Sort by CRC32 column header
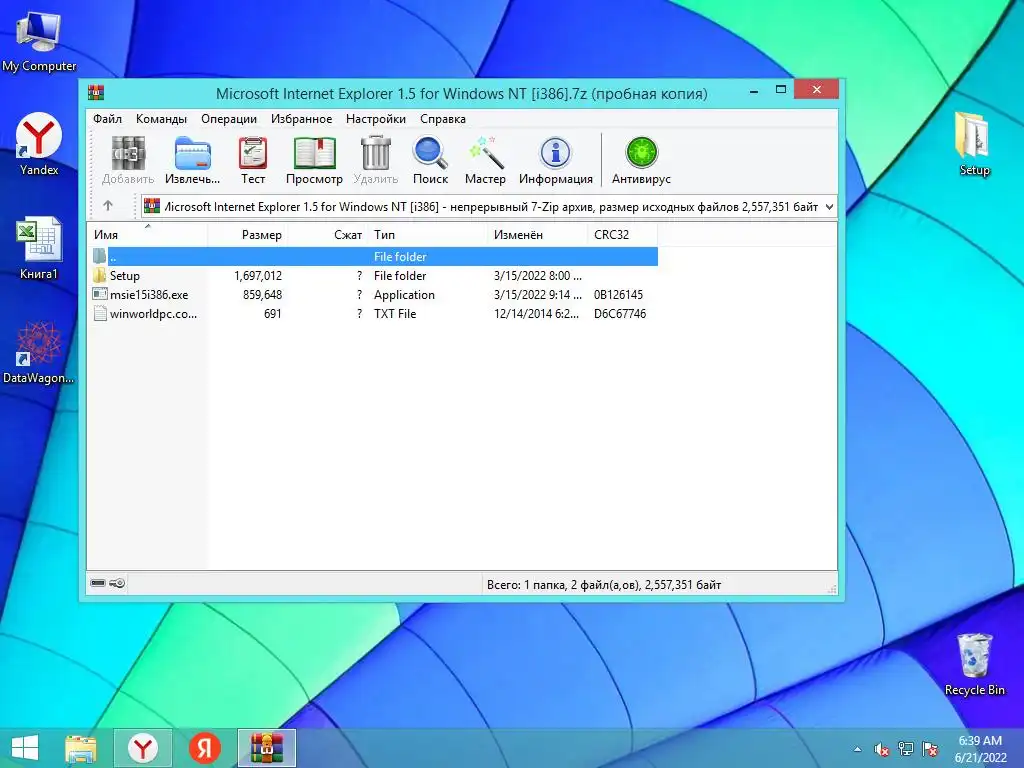Screen dimensions: 1024x768 coord(622,234)
